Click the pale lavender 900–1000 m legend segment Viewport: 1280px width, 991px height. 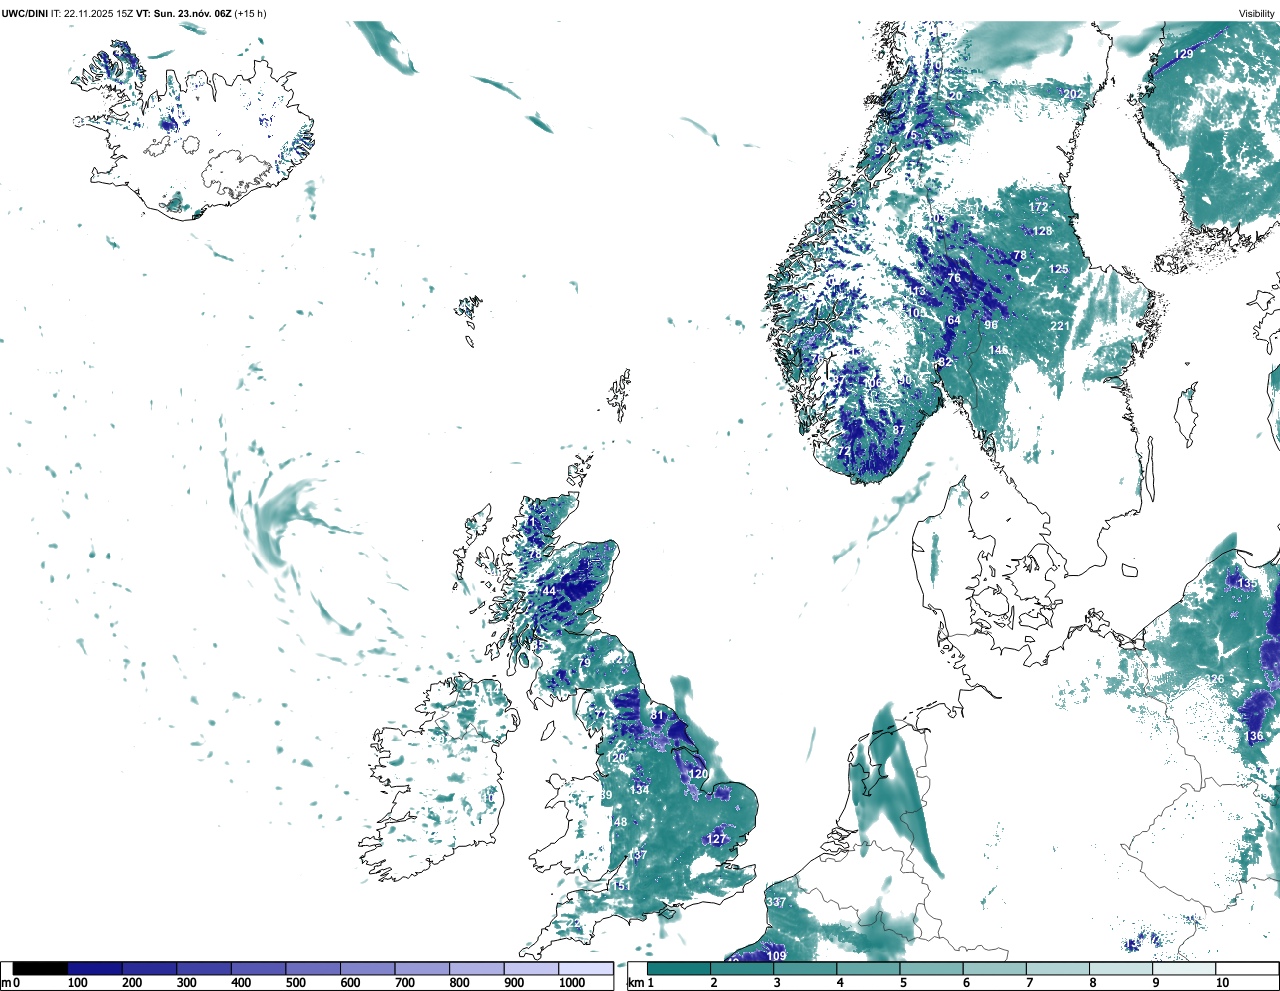point(531,968)
